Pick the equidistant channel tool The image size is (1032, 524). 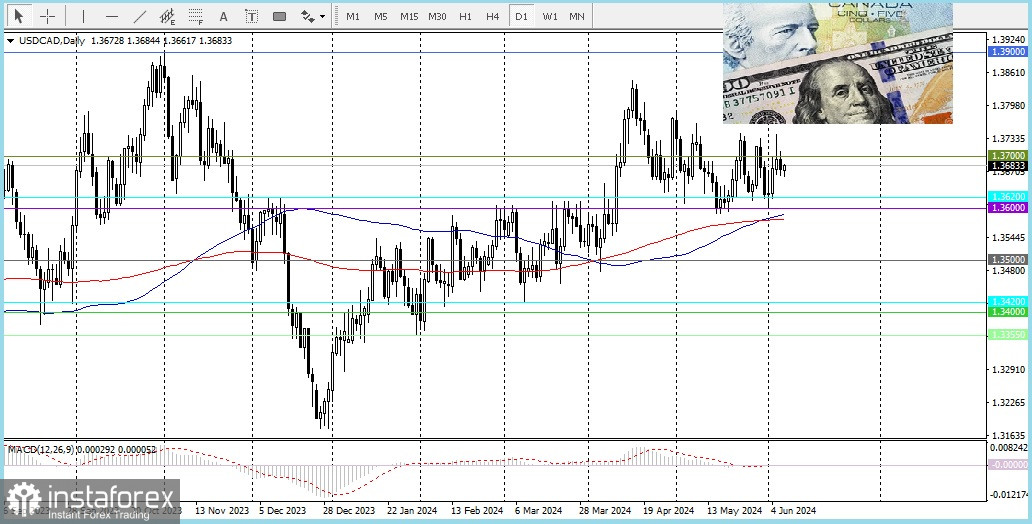(167, 16)
